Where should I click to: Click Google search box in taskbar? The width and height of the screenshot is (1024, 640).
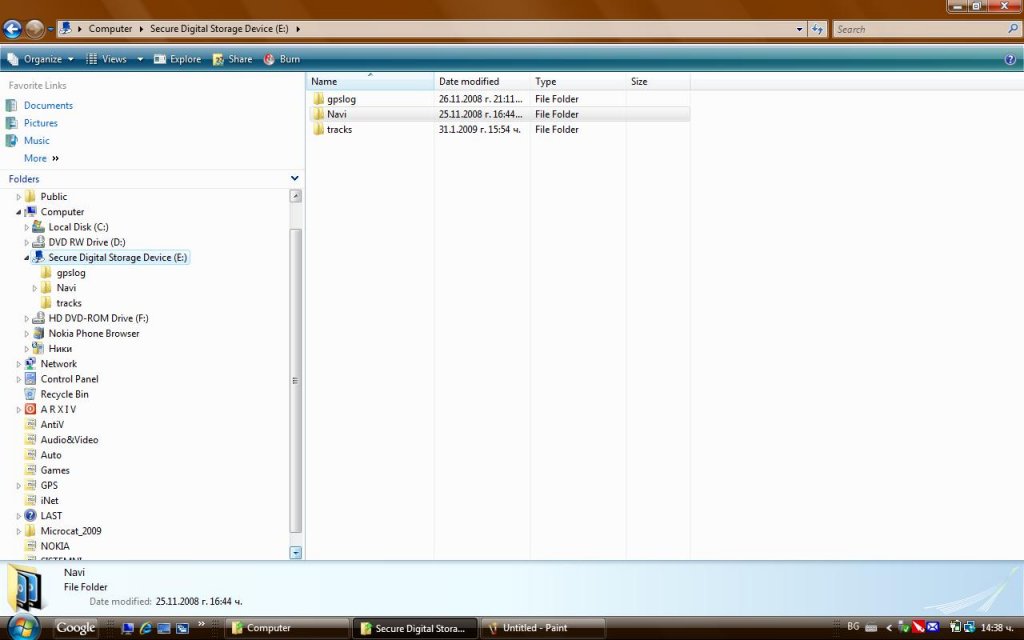pos(76,628)
